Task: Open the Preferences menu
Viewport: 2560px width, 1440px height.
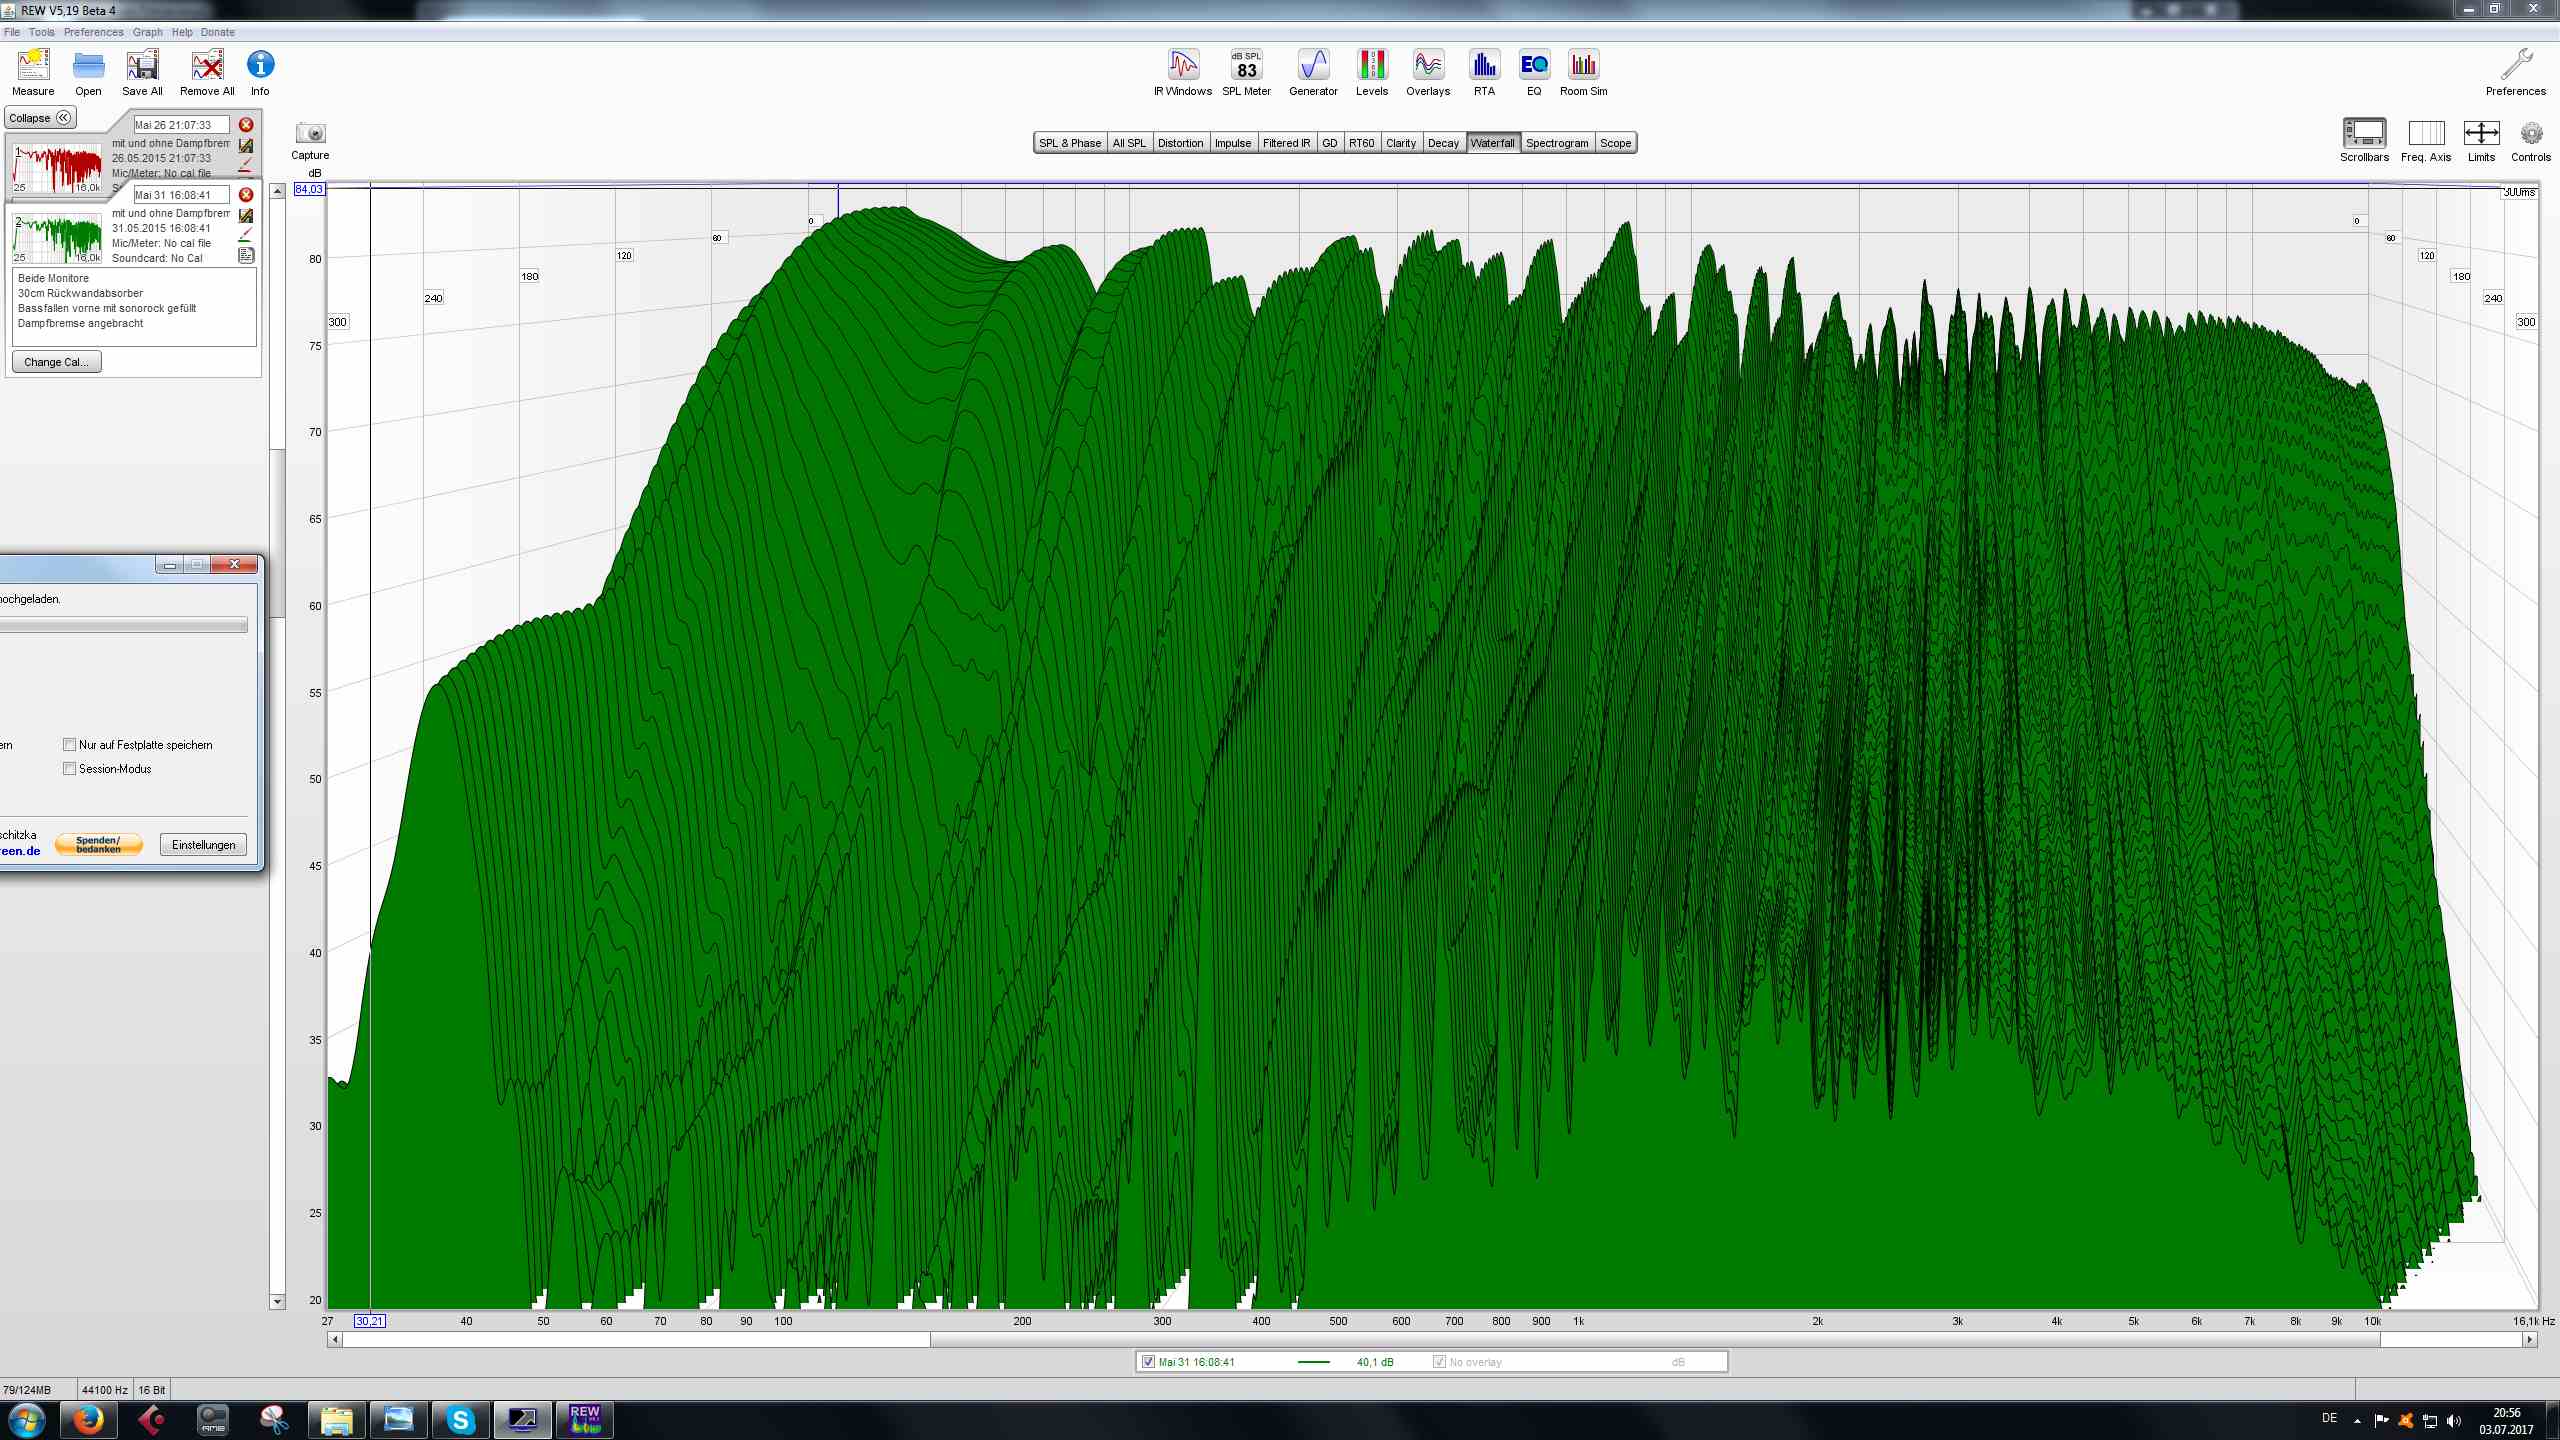Action: coord(94,32)
